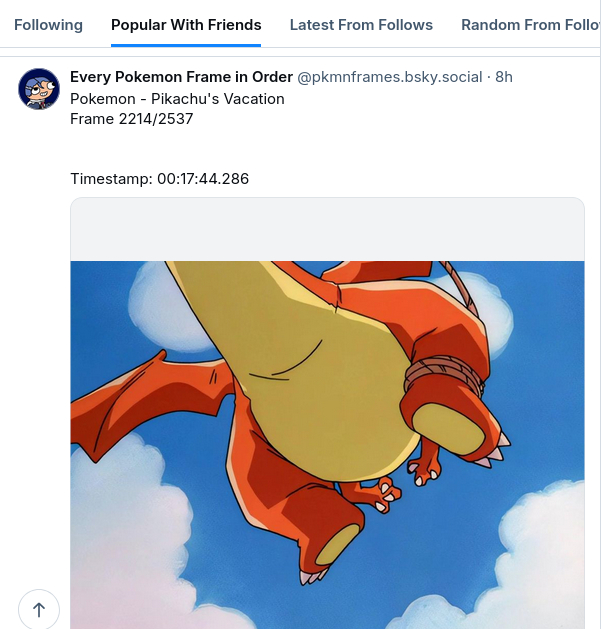The height and width of the screenshot is (629, 601).
Task: Click Charizard's yellow belly in the image
Action: [x=321, y=381]
